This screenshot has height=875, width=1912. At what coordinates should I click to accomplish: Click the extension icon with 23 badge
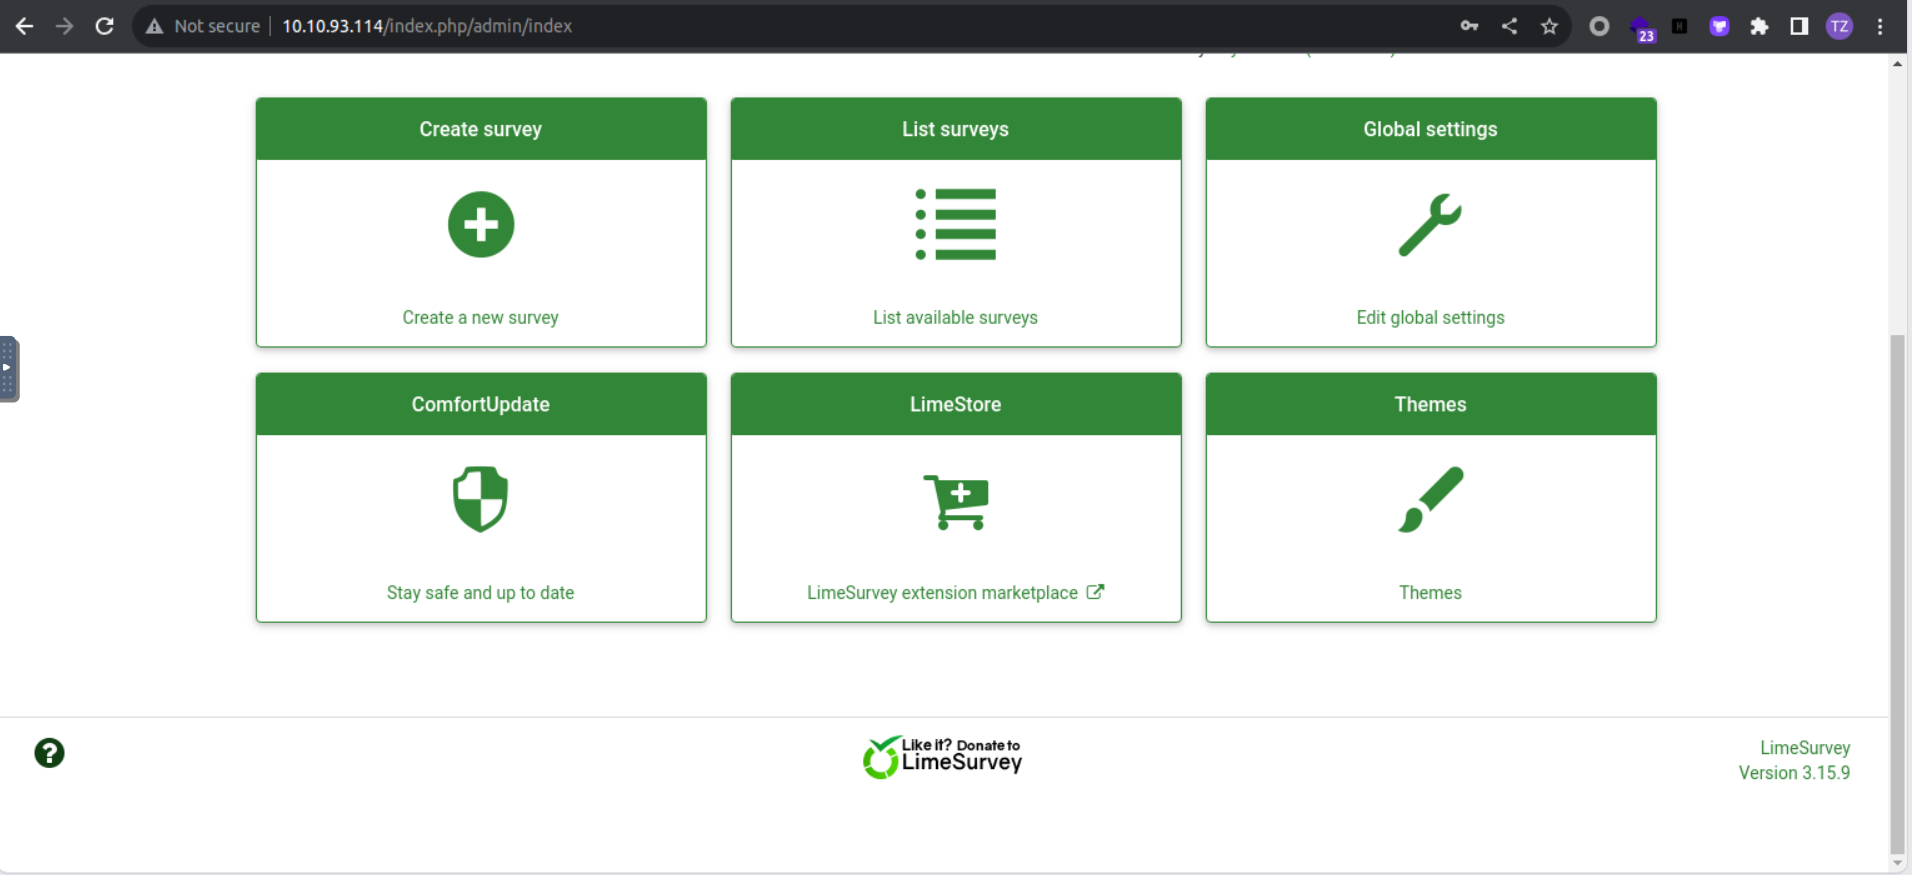1641,28
